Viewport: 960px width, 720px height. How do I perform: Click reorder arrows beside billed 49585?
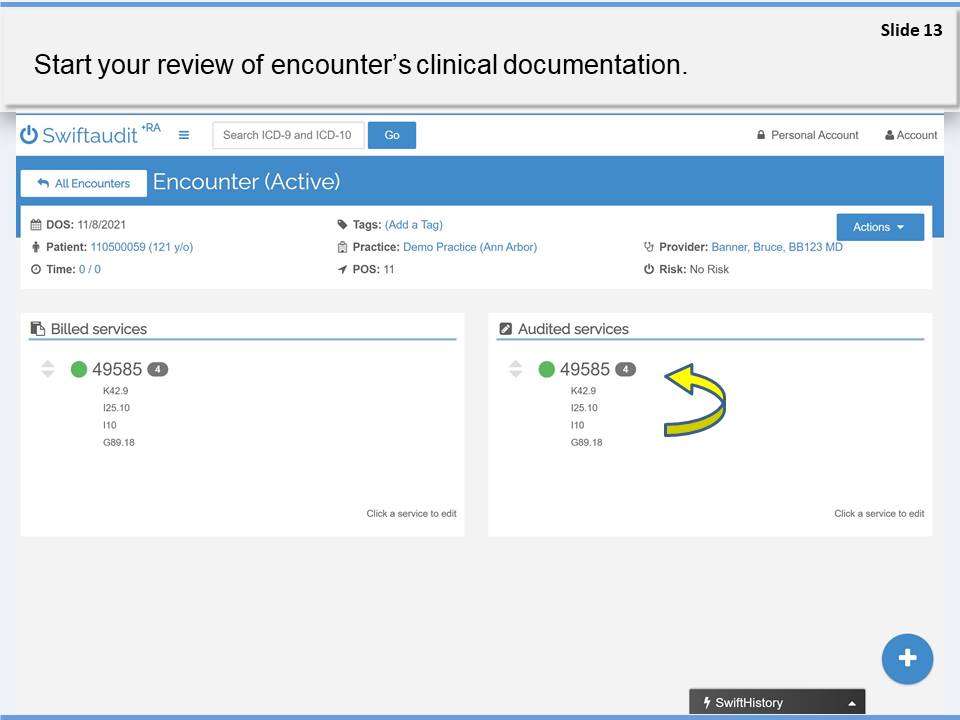47,369
